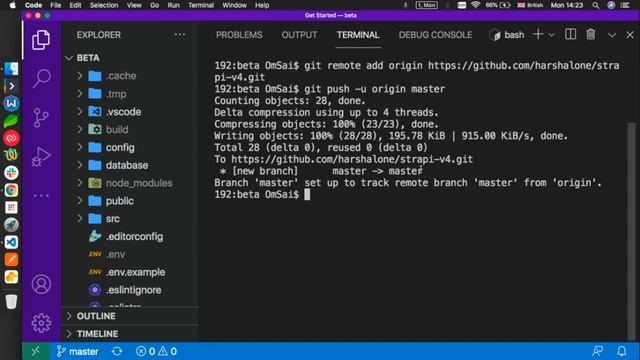This screenshot has height=360, width=640.
Task: Open Visual Studio Code from the Dock
Action: (11, 242)
